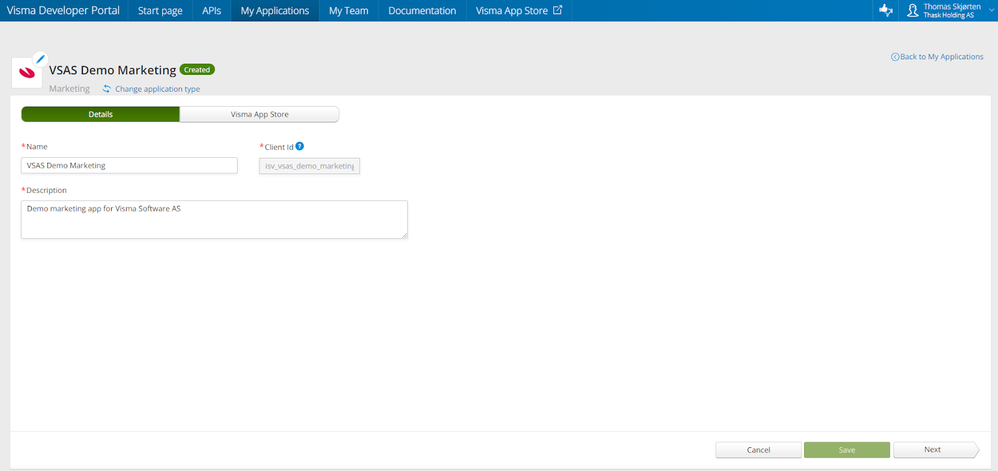998x471 pixels.
Task: Expand the Thomas Skjørten user menu arrow
Action: coord(992,11)
